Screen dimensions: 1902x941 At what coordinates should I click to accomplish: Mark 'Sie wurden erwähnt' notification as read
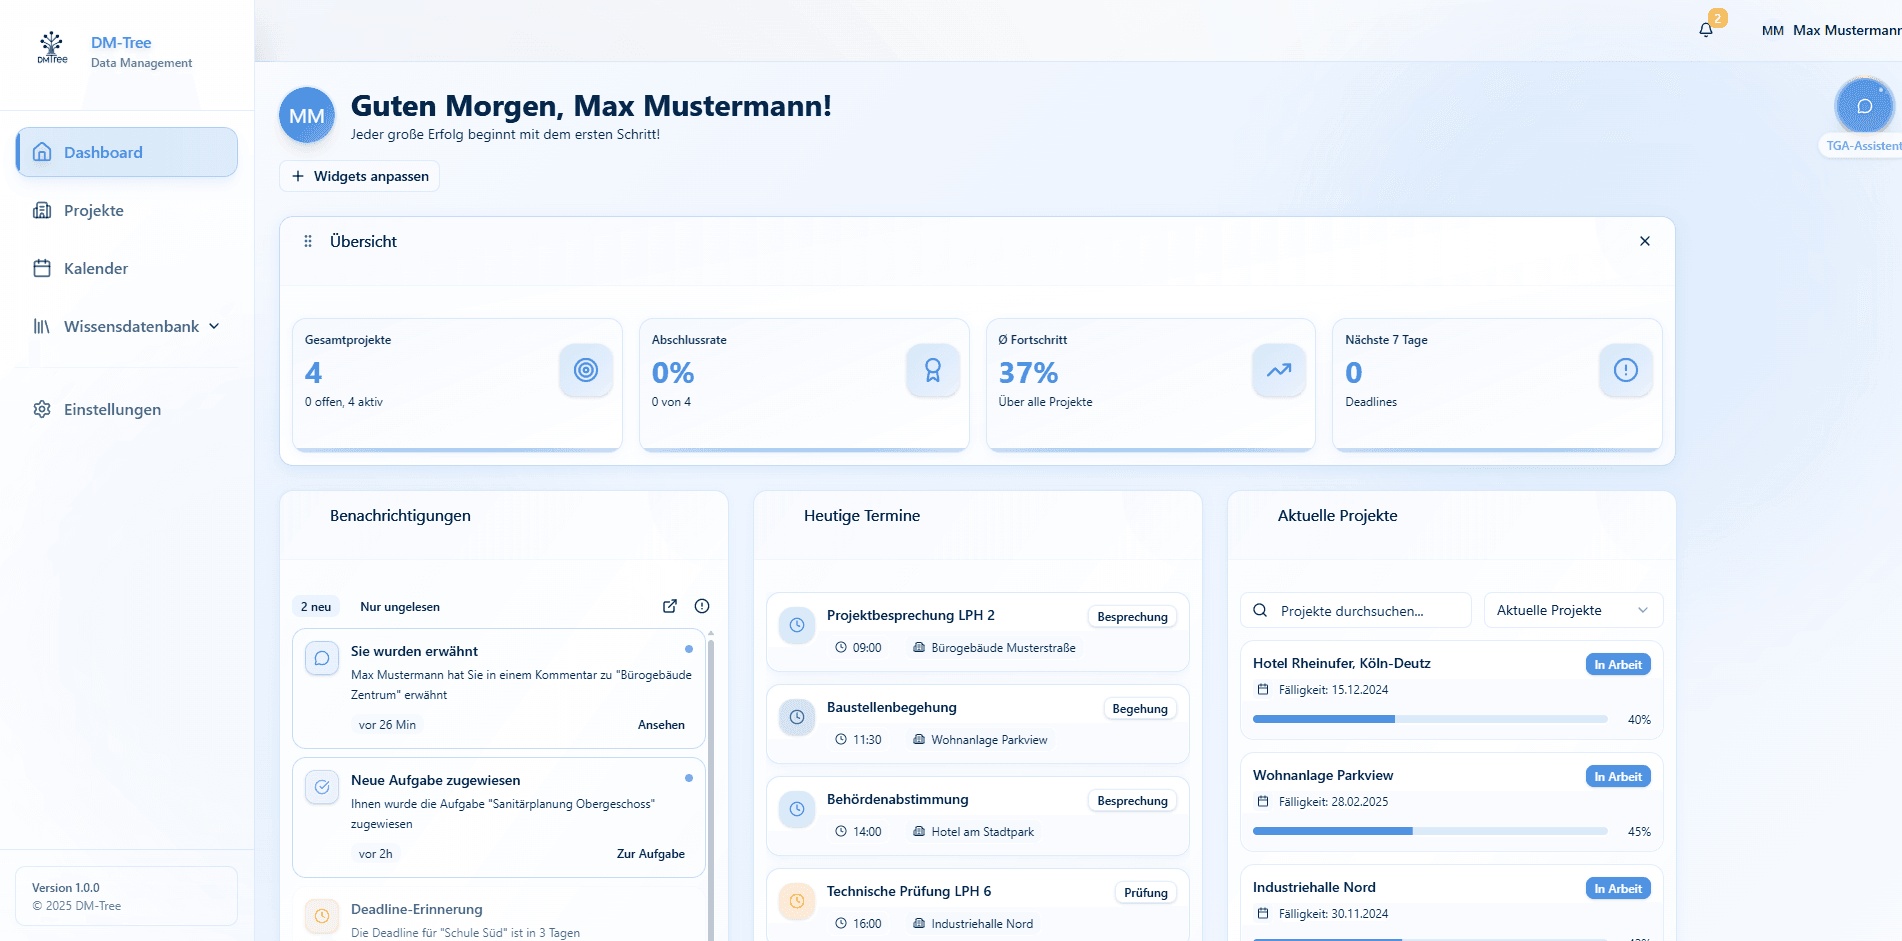[688, 649]
